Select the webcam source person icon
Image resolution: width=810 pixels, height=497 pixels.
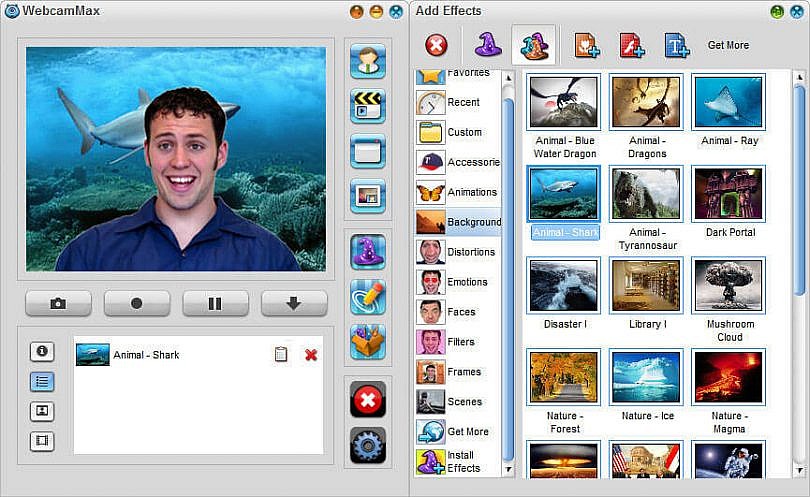pyautogui.click(x=368, y=61)
